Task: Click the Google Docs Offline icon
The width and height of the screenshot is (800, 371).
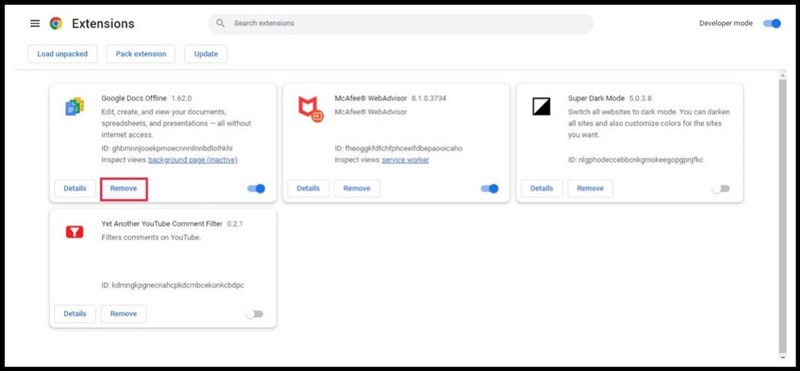Action: 74,107
